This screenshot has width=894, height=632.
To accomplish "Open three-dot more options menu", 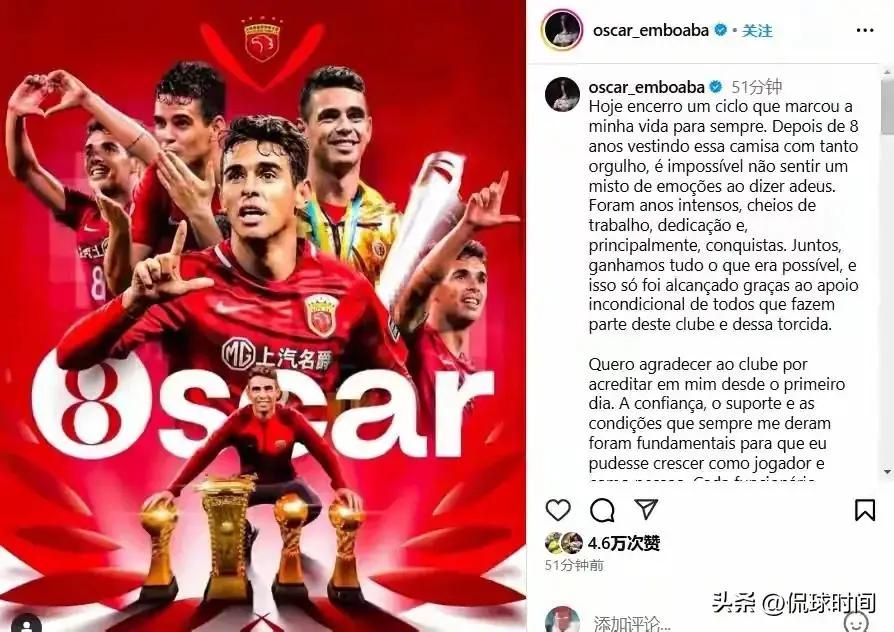I will click(x=865, y=30).
